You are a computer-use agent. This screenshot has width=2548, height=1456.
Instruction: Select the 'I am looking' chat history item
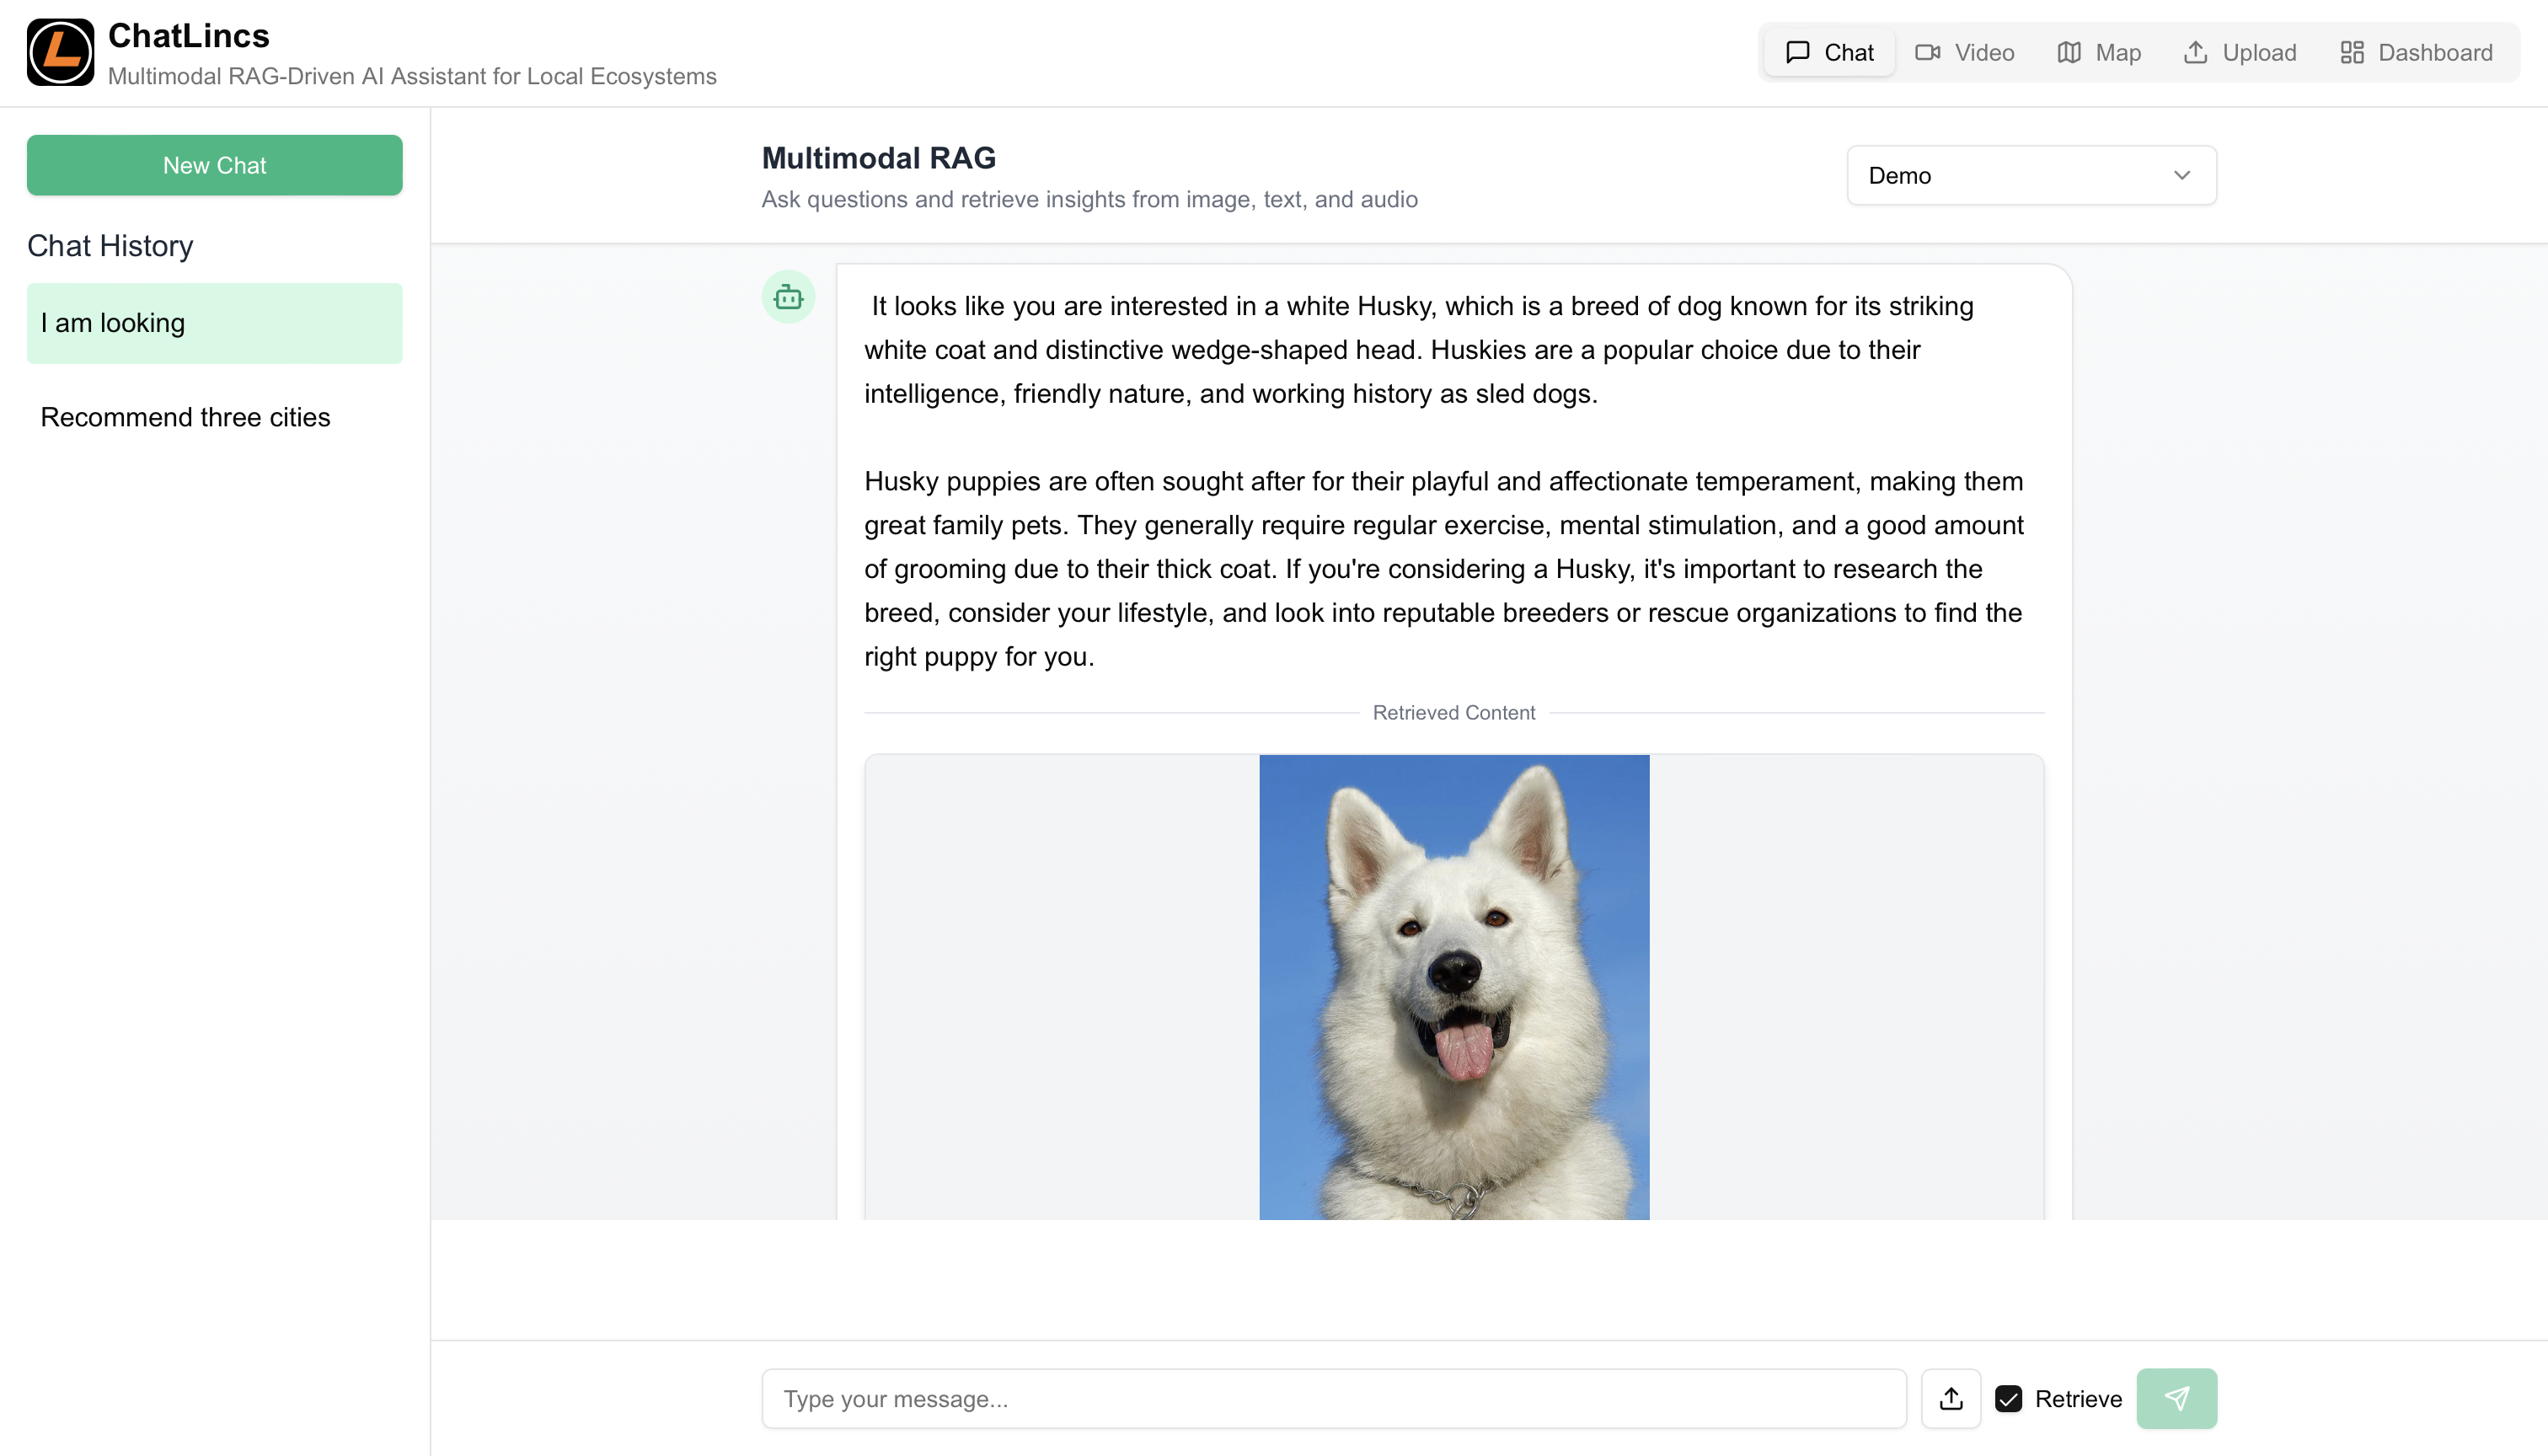point(214,323)
